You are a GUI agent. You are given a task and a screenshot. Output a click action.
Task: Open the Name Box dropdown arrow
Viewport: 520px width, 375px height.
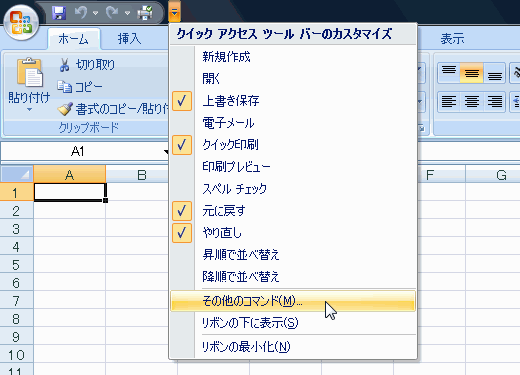[166, 152]
